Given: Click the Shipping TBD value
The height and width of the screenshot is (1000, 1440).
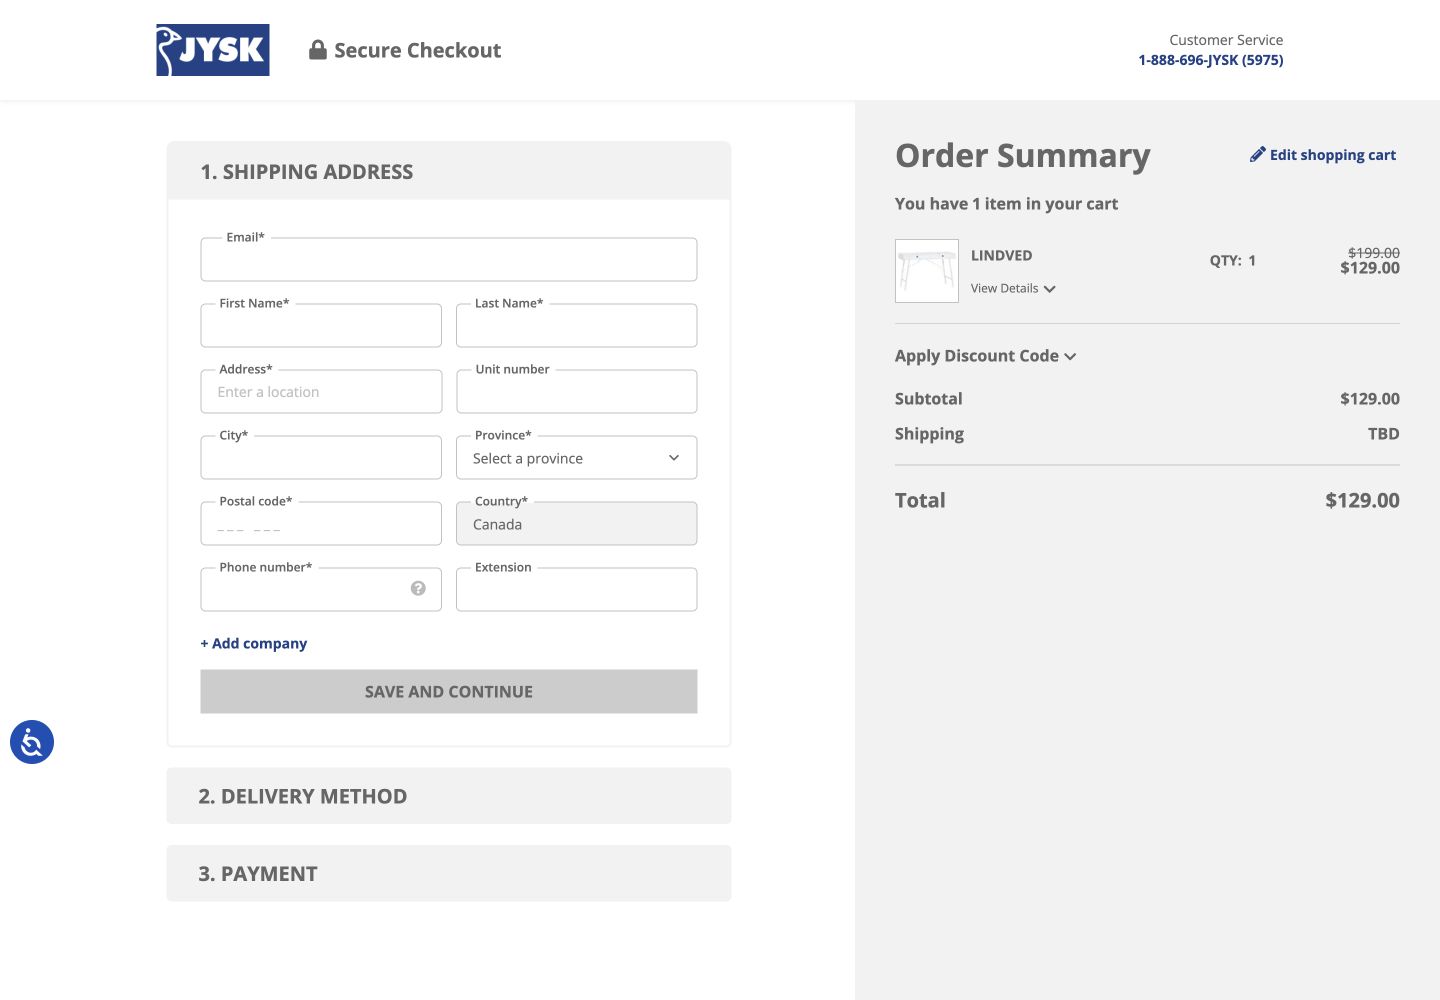Looking at the screenshot, I should point(1384,434).
